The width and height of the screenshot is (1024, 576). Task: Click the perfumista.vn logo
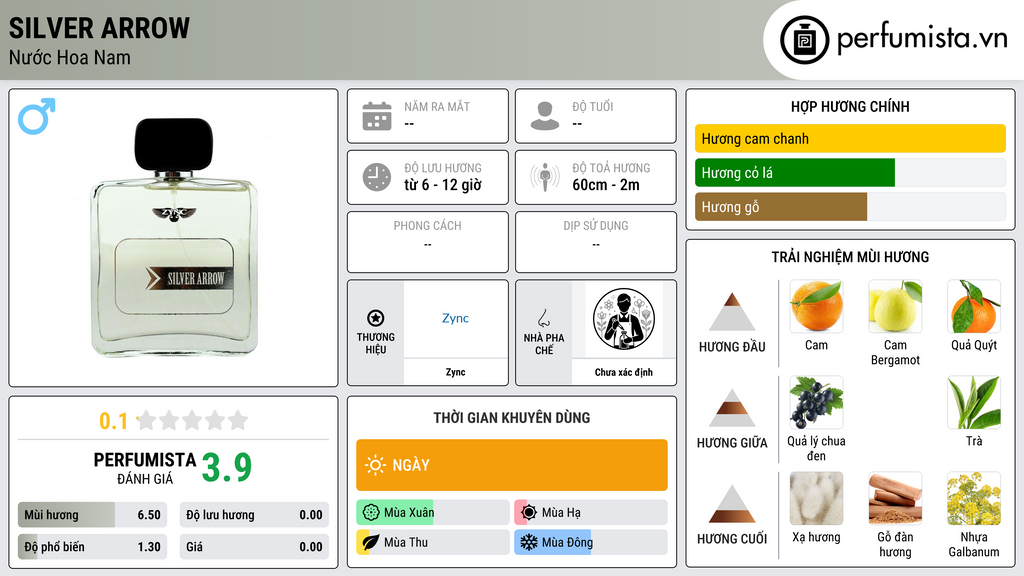[x=893, y=40]
